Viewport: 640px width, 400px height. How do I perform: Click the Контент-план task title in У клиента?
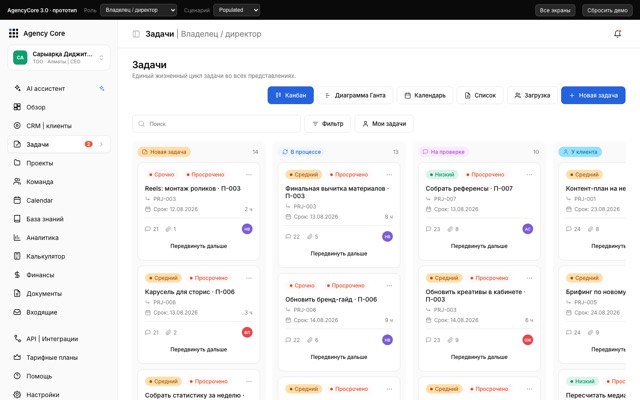[596, 189]
